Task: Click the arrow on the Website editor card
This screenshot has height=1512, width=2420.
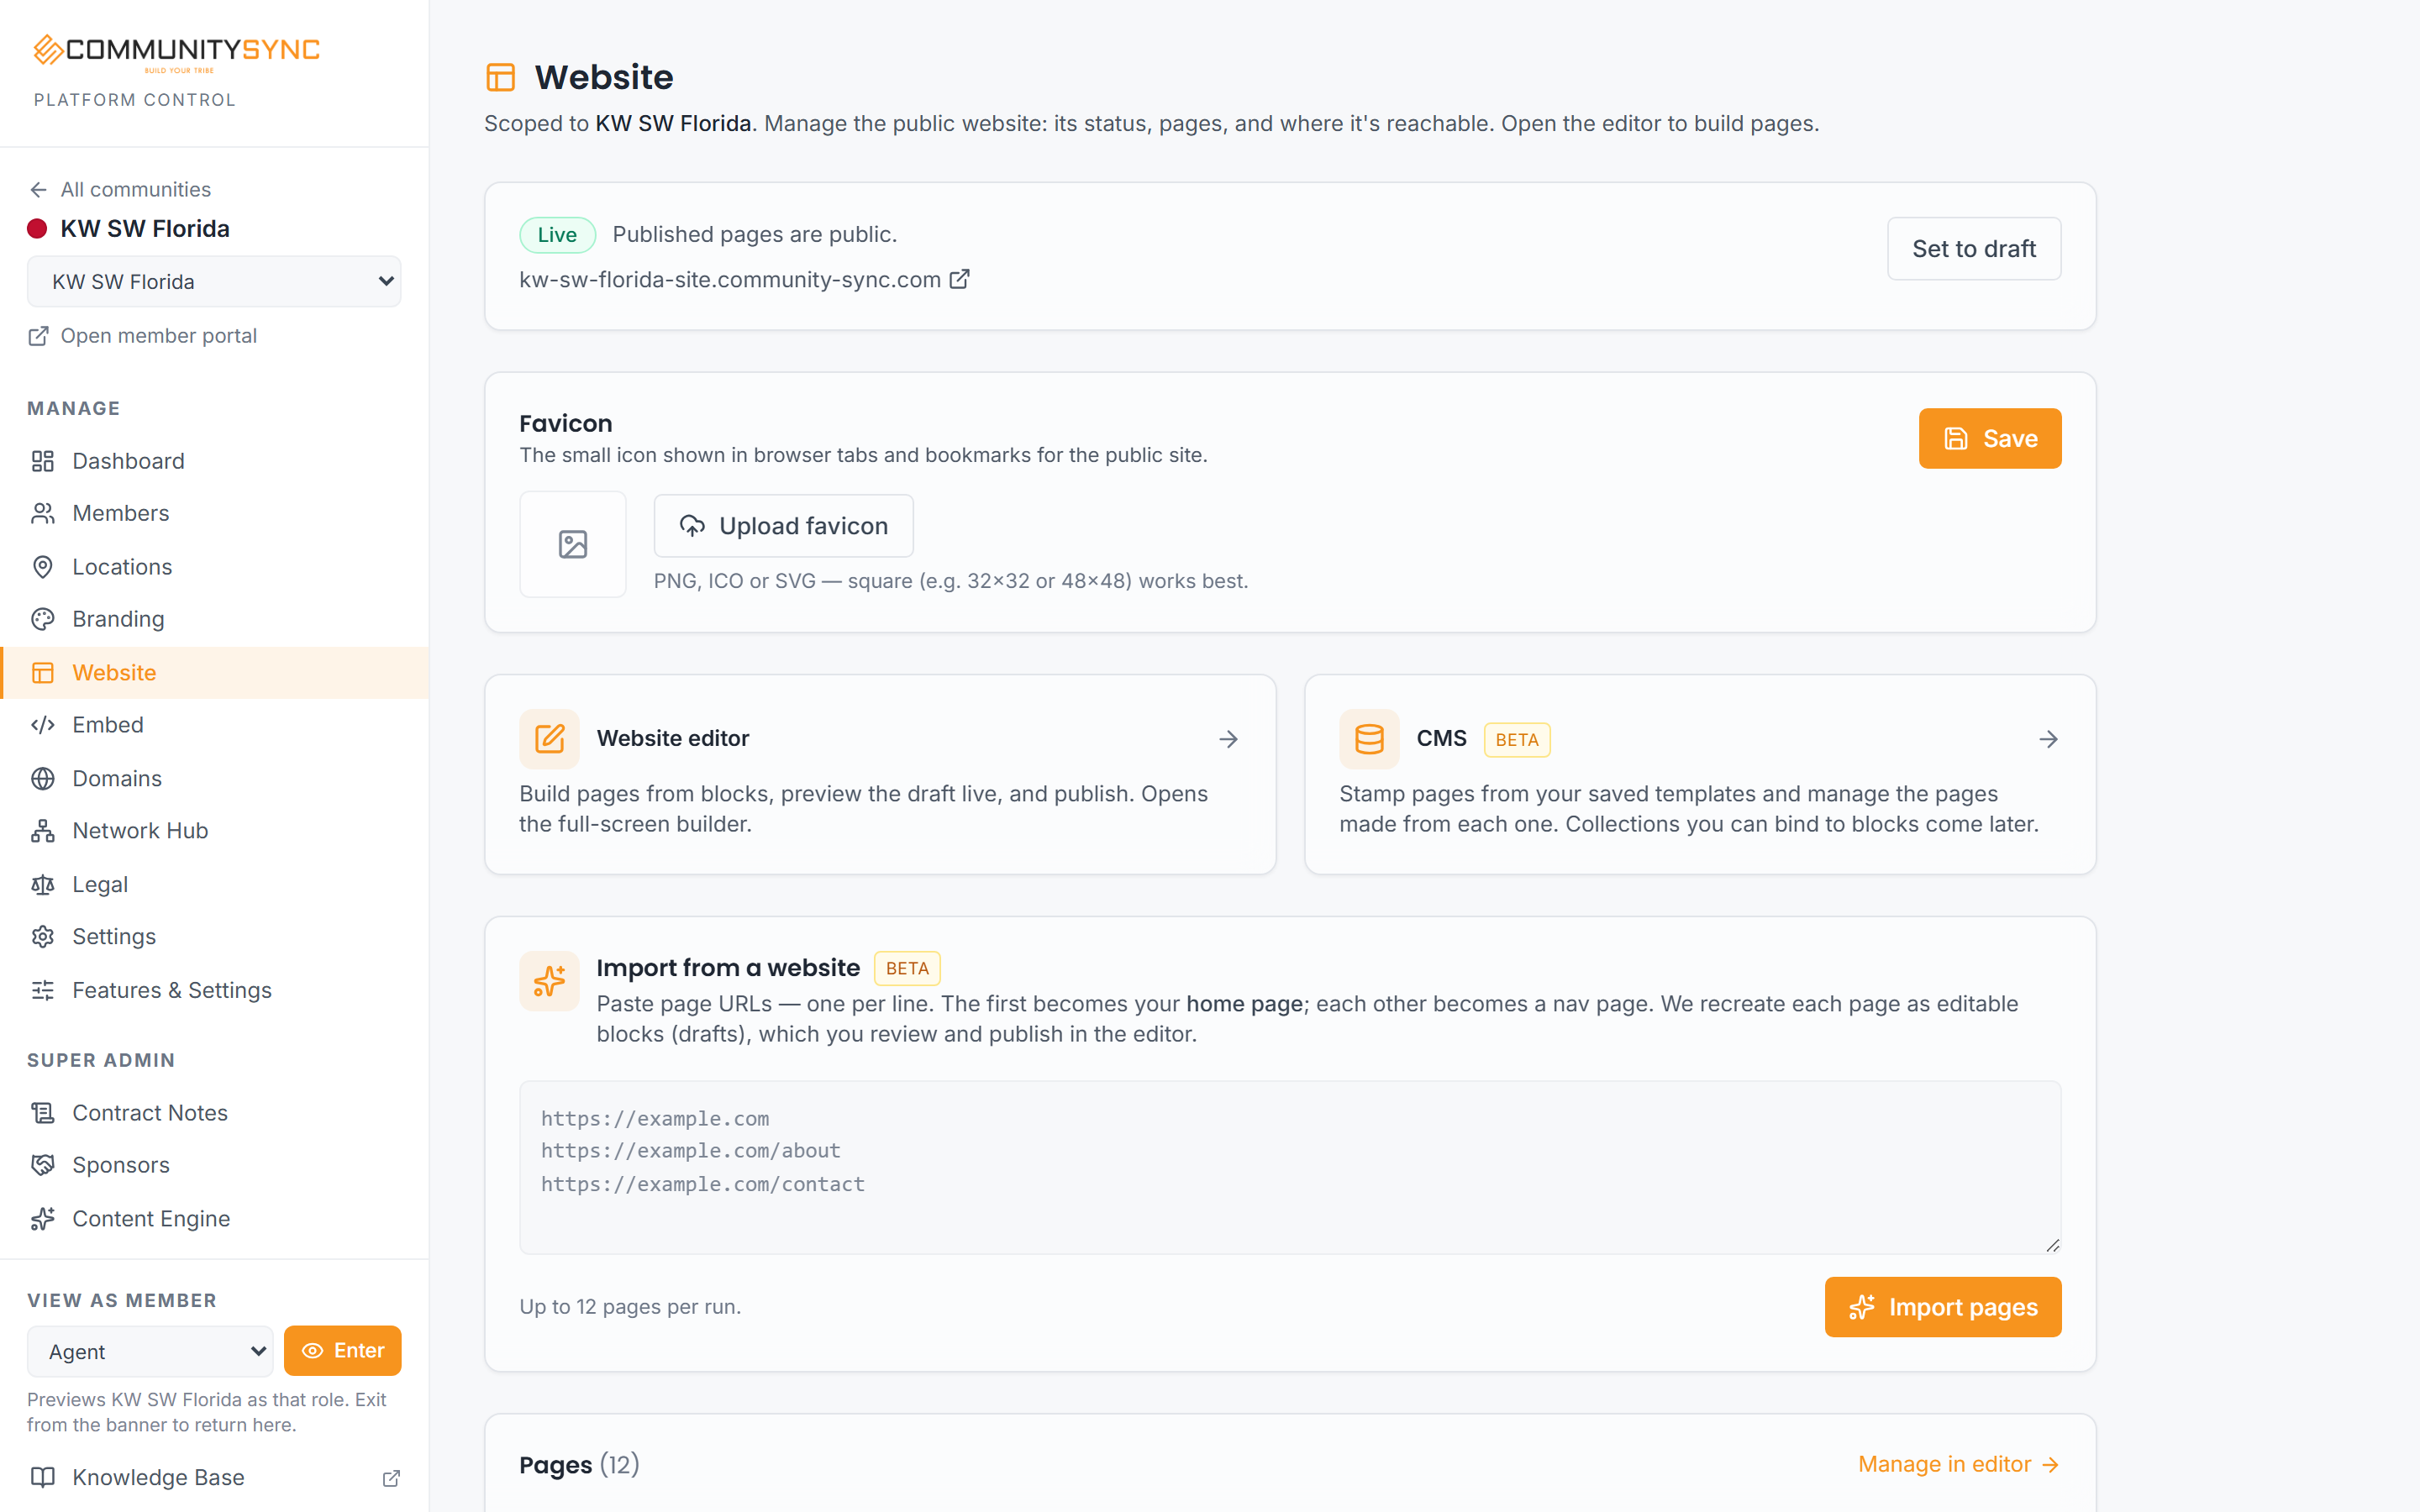Action: (x=1229, y=739)
